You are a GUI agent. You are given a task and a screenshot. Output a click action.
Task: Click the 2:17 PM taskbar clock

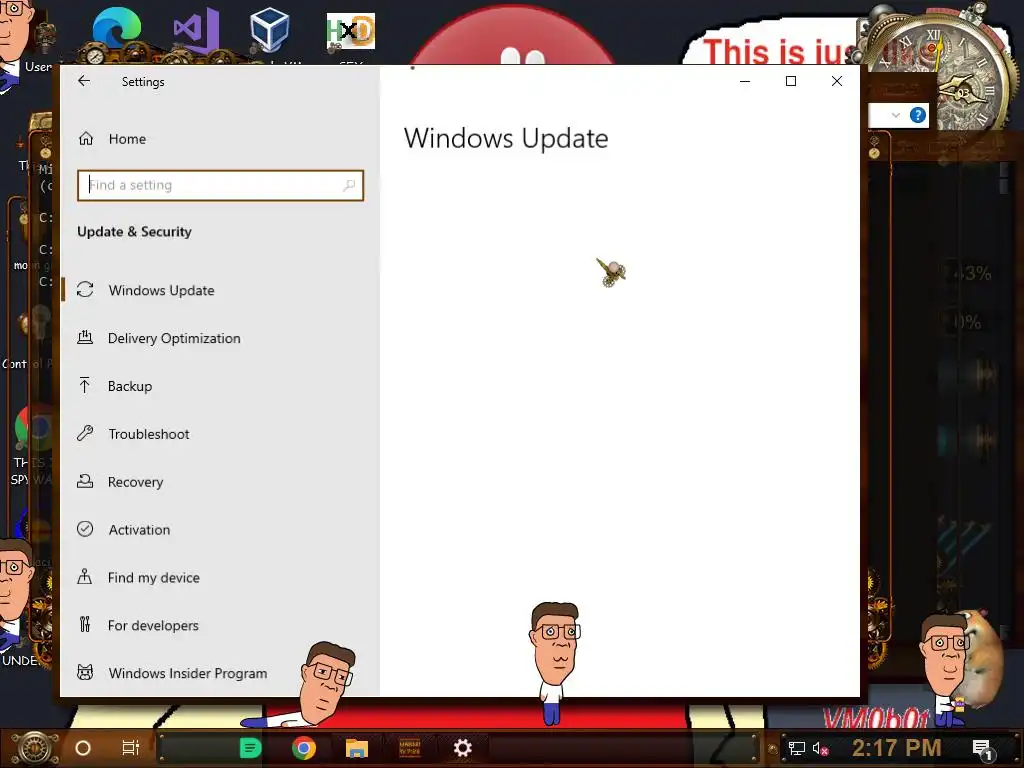tap(897, 748)
